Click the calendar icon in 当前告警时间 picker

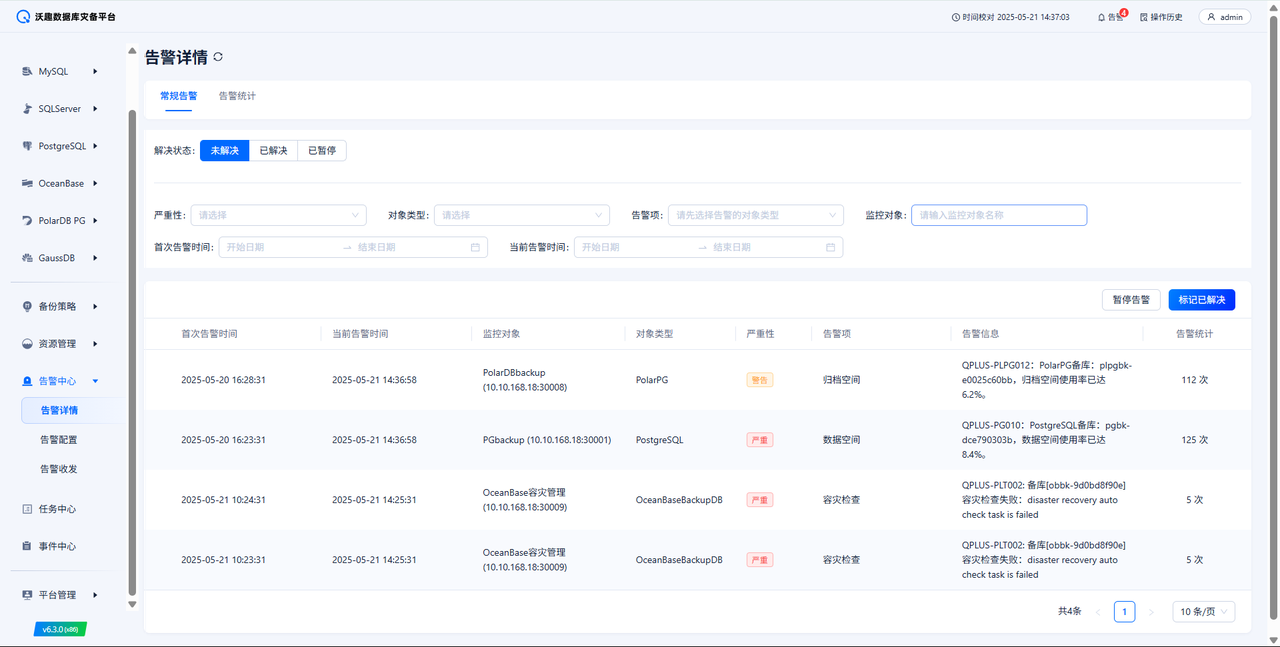point(830,247)
